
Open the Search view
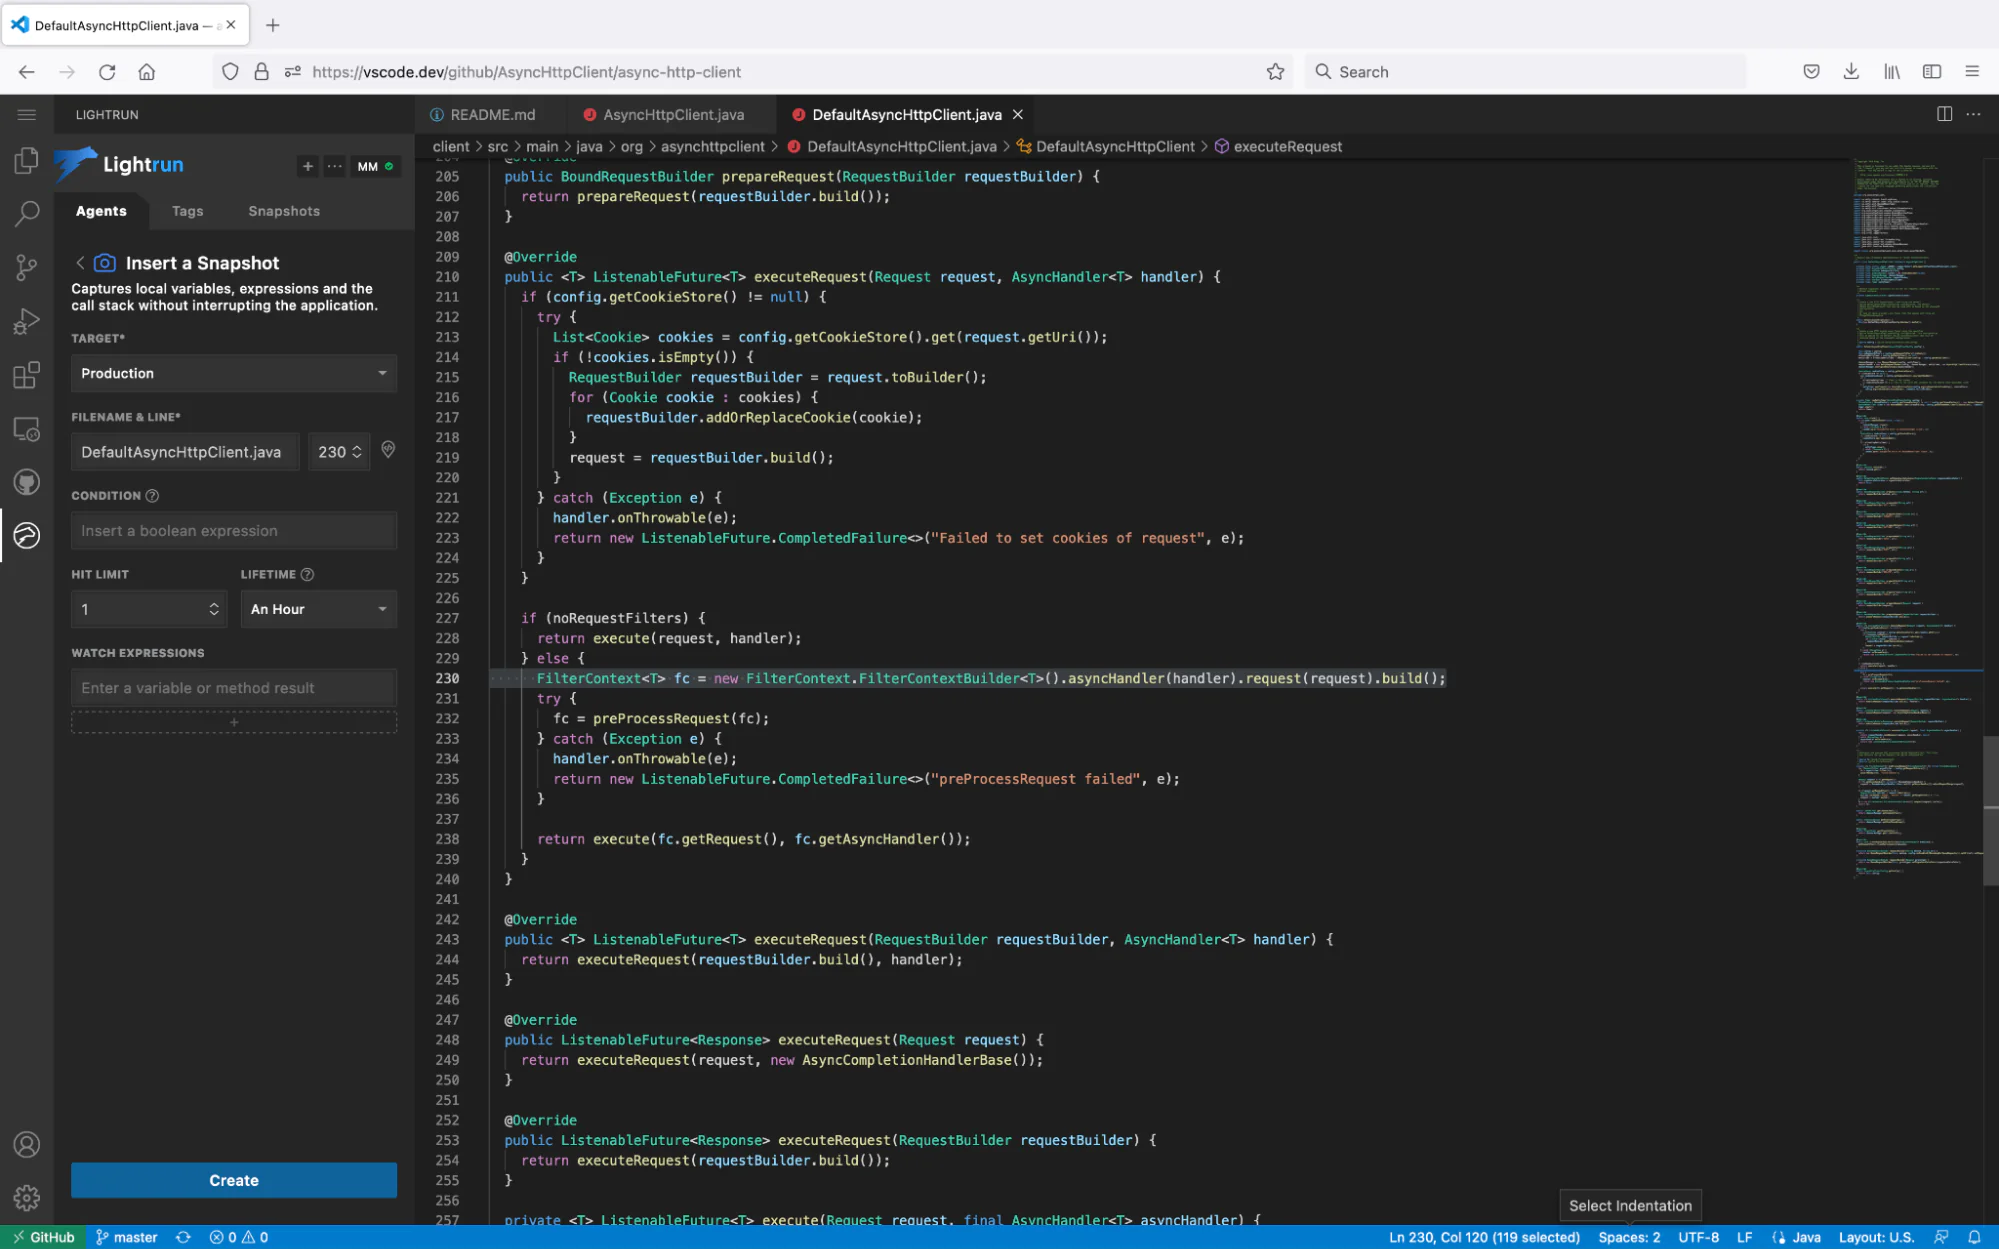26,213
